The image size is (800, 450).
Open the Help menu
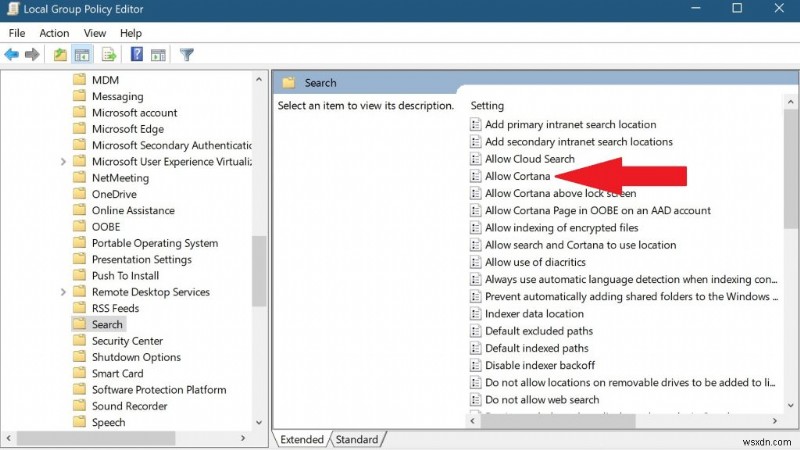coord(131,33)
